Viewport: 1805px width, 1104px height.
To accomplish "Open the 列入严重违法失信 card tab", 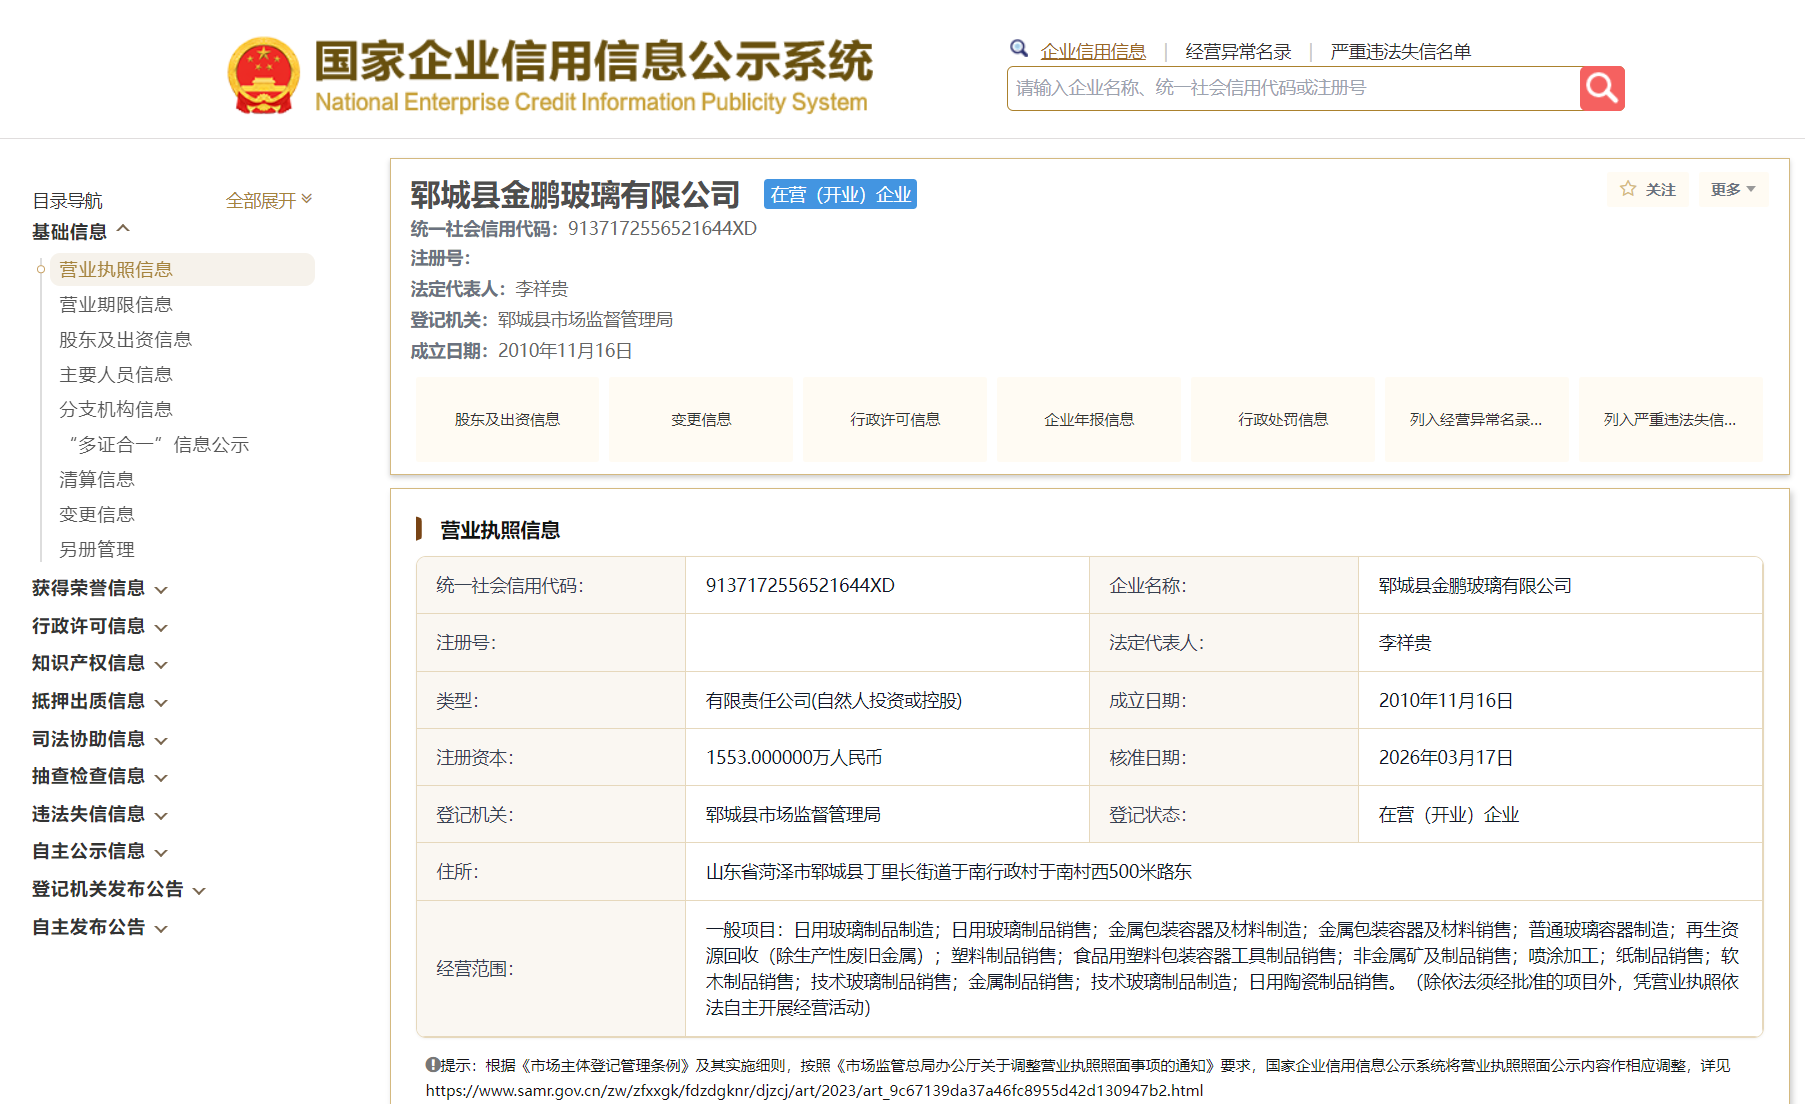I will (1671, 419).
